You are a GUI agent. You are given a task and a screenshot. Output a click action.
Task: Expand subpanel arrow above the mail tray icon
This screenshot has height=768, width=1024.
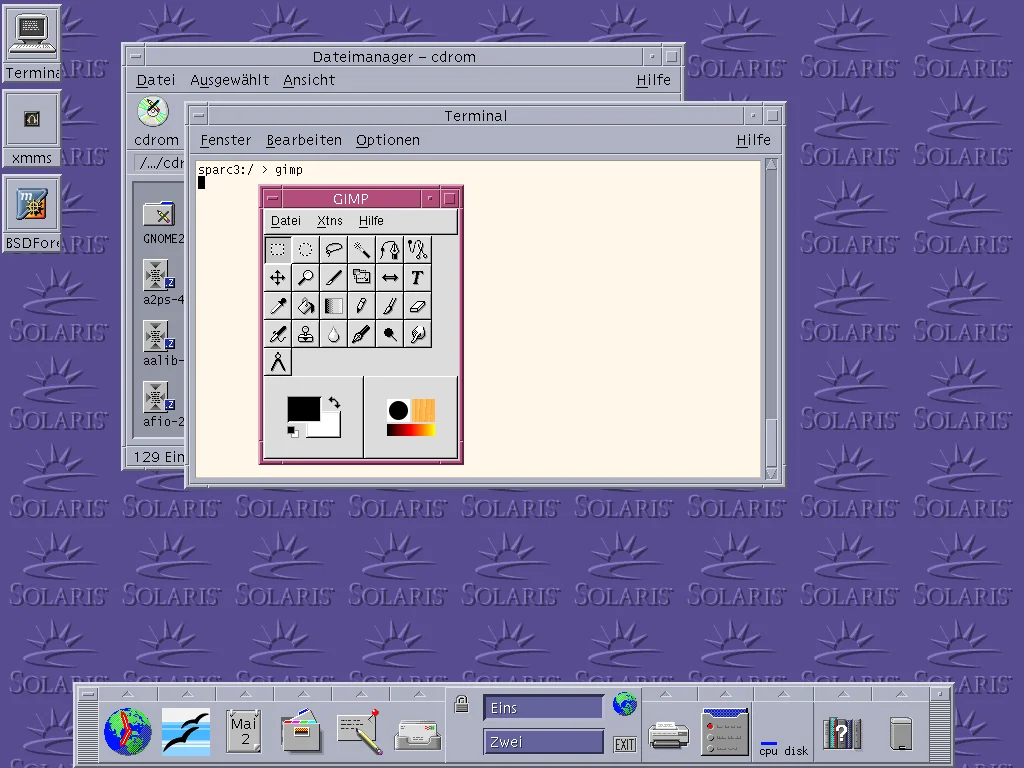(419, 694)
